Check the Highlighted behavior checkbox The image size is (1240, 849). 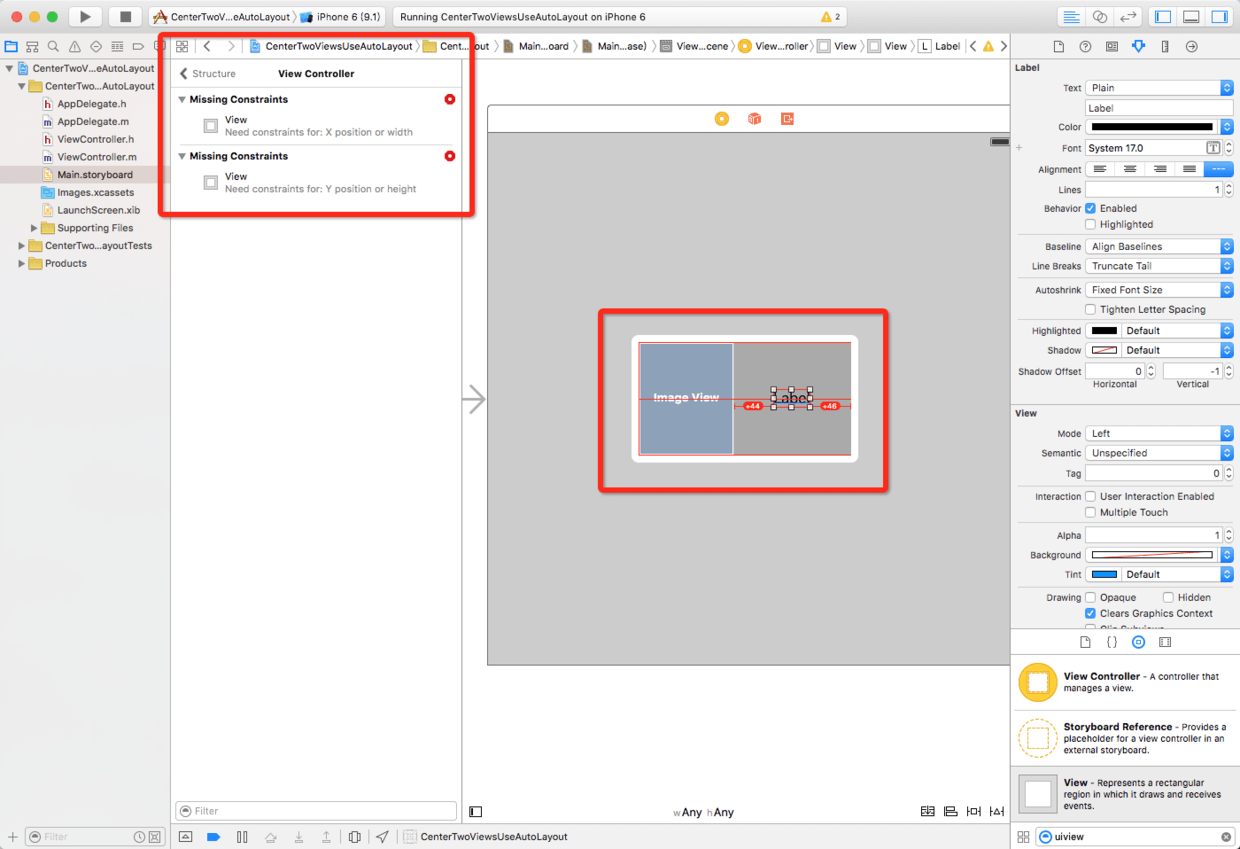coord(1091,225)
